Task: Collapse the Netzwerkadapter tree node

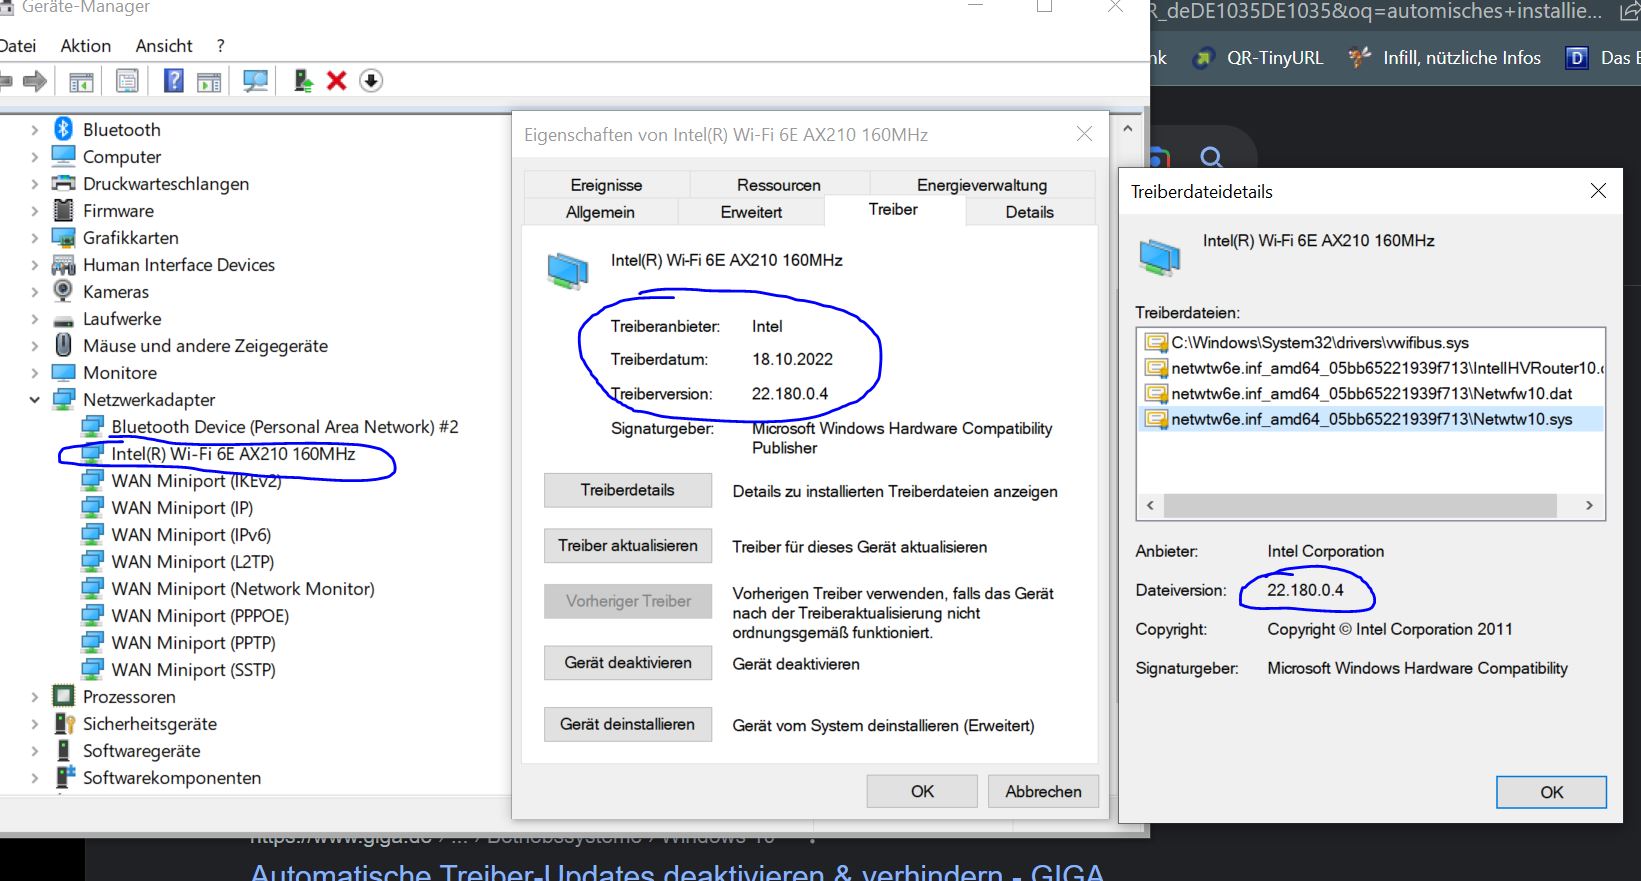Action: click(34, 400)
